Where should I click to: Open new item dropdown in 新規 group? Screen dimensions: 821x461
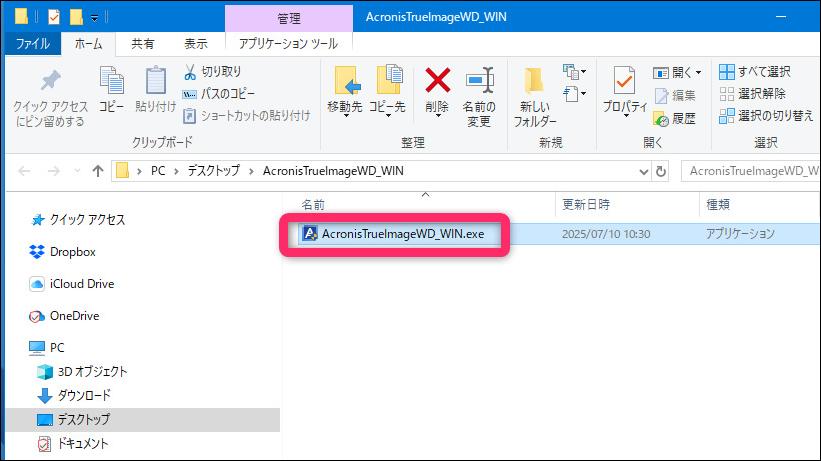574,71
